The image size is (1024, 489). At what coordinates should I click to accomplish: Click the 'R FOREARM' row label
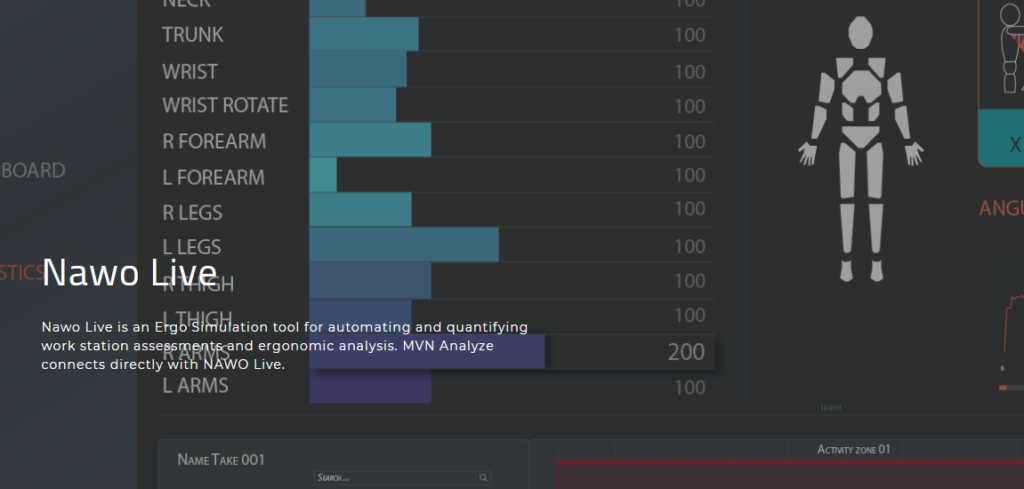tap(214, 141)
